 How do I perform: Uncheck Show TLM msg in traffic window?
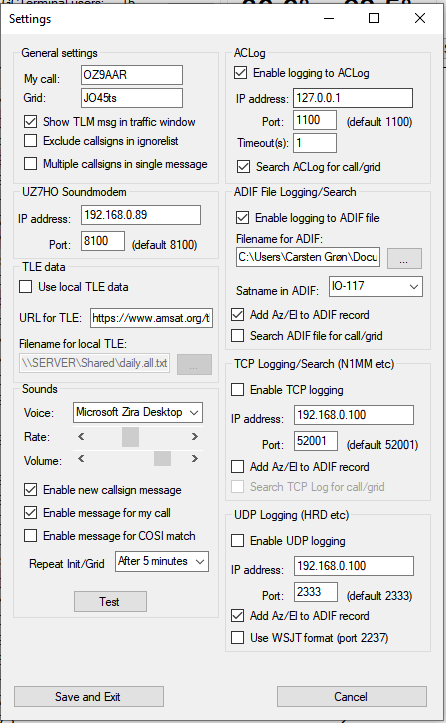(x=30, y=122)
